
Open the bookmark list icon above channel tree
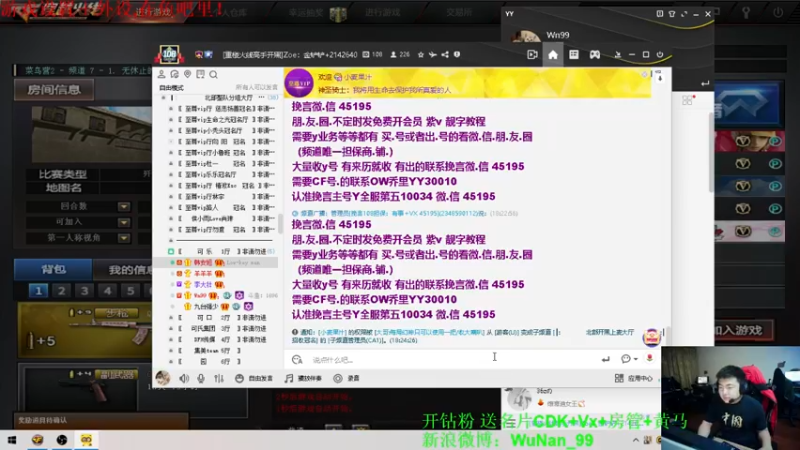pyautogui.click(x=201, y=74)
